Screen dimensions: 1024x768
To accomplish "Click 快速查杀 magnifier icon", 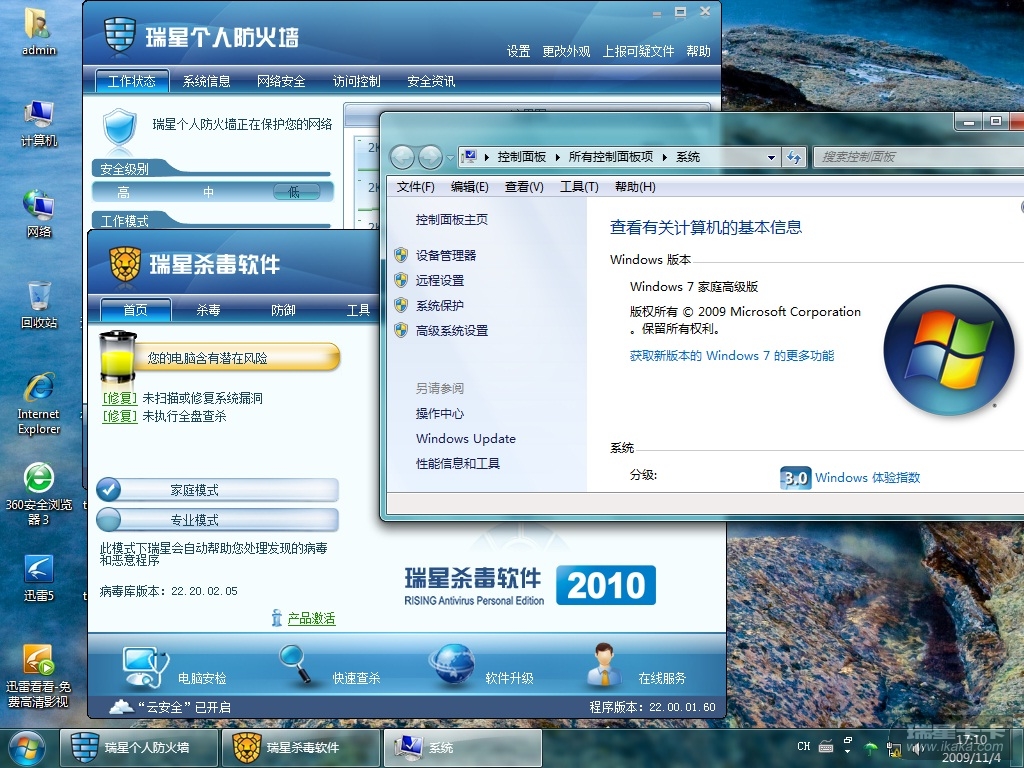I will click(x=295, y=664).
